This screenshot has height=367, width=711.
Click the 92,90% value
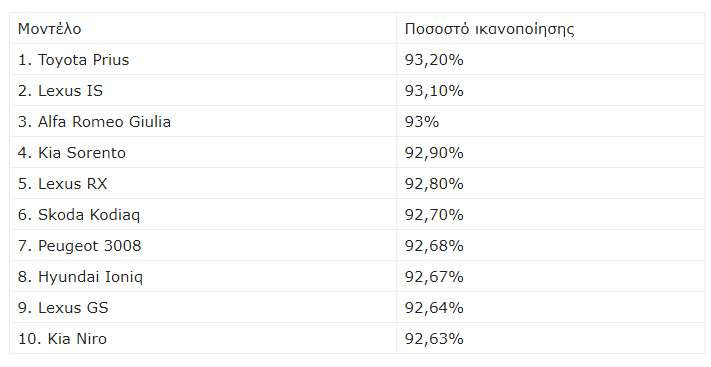(x=434, y=152)
